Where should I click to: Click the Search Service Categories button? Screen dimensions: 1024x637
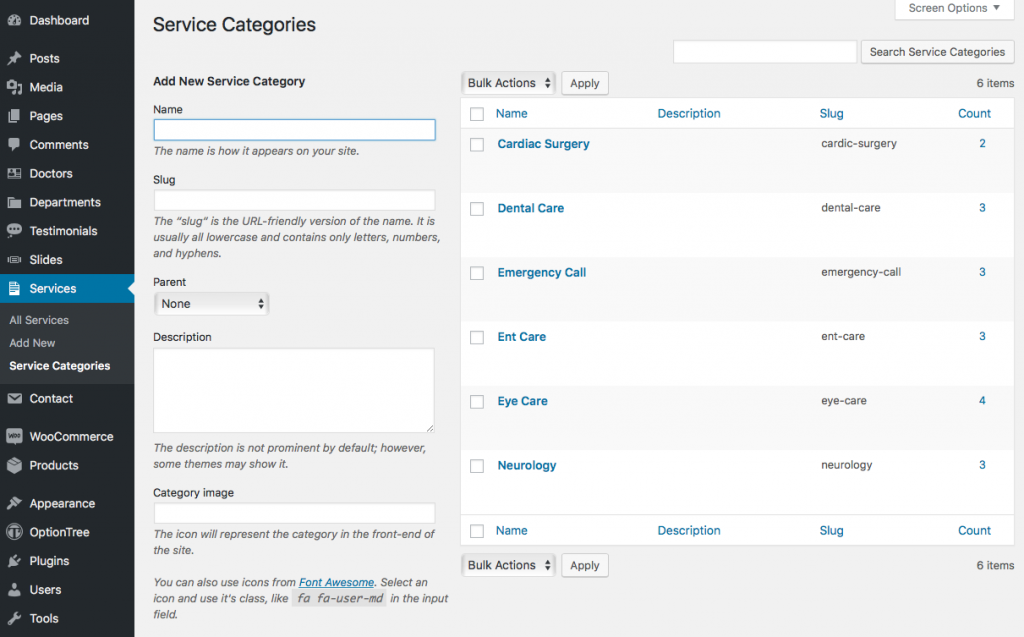click(x=937, y=51)
